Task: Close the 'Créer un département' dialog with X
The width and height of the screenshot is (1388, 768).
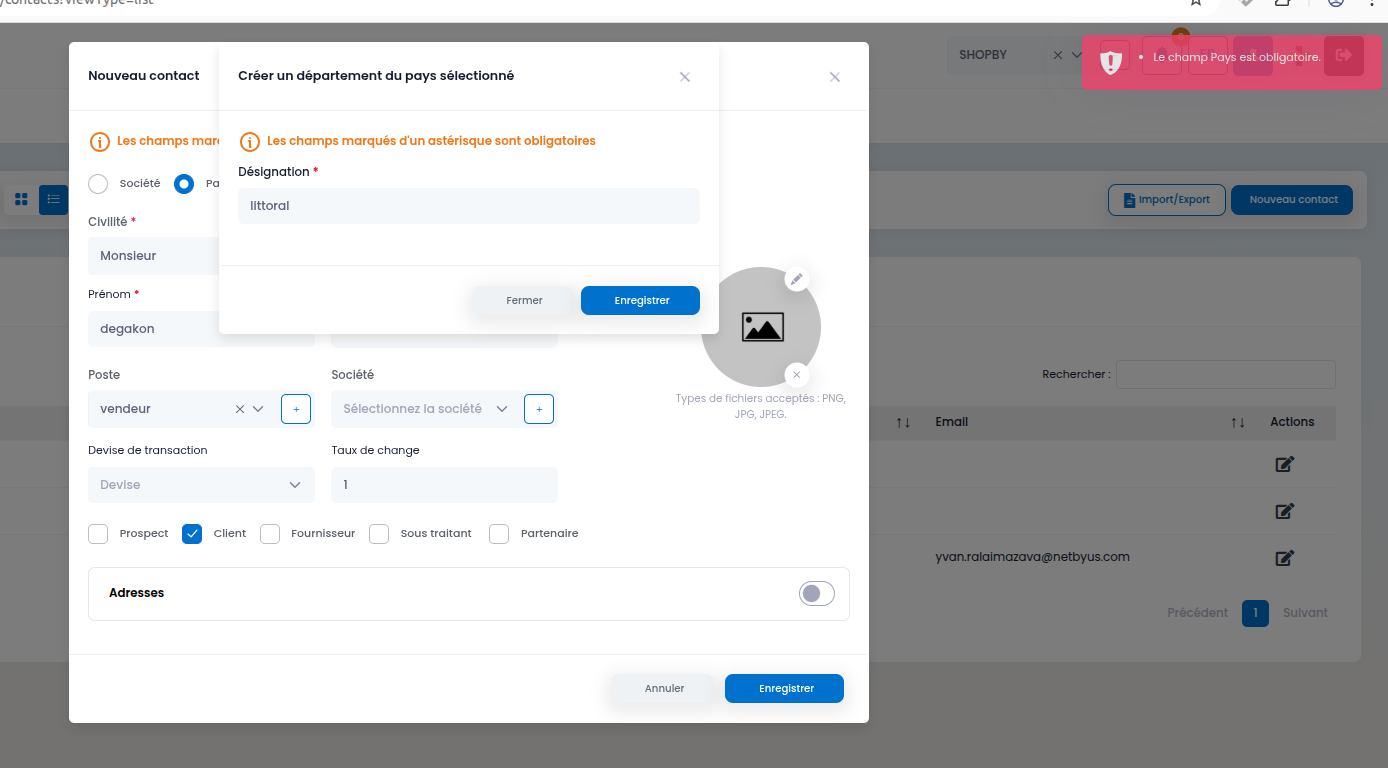Action: (685, 77)
